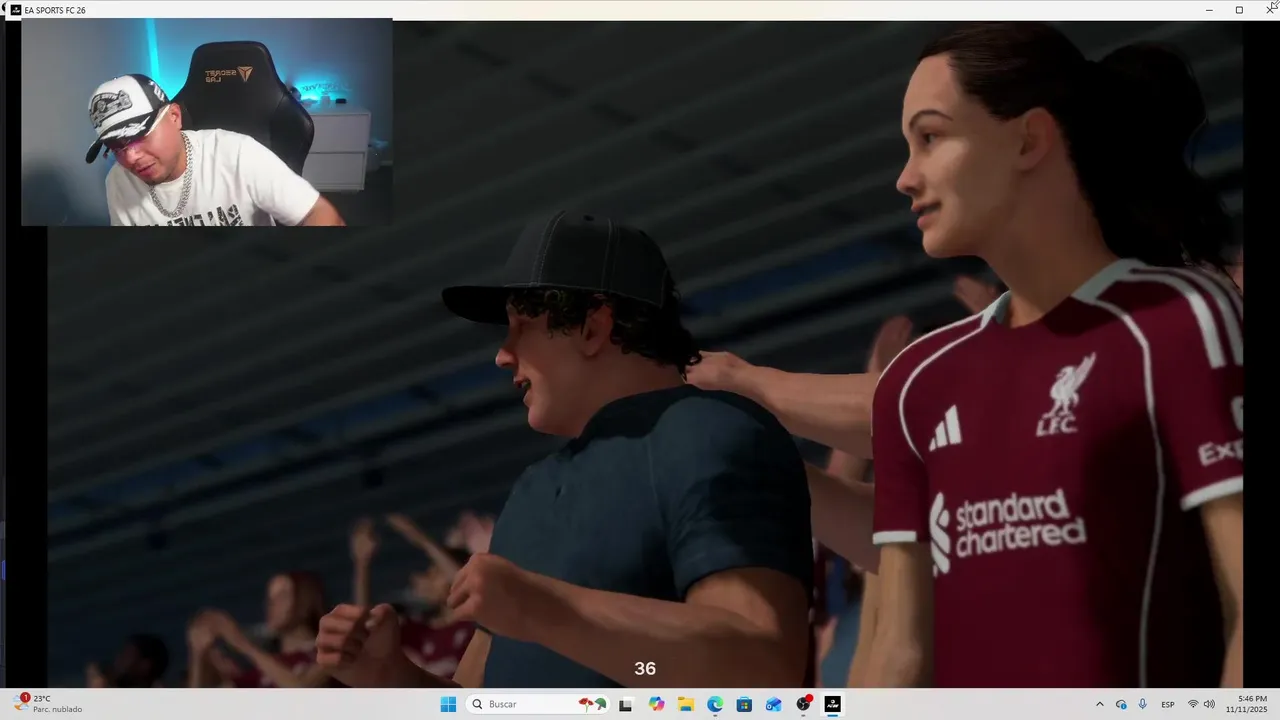
Task: Open Outlook mail app from the taskbar
Action: pos(773,704)
